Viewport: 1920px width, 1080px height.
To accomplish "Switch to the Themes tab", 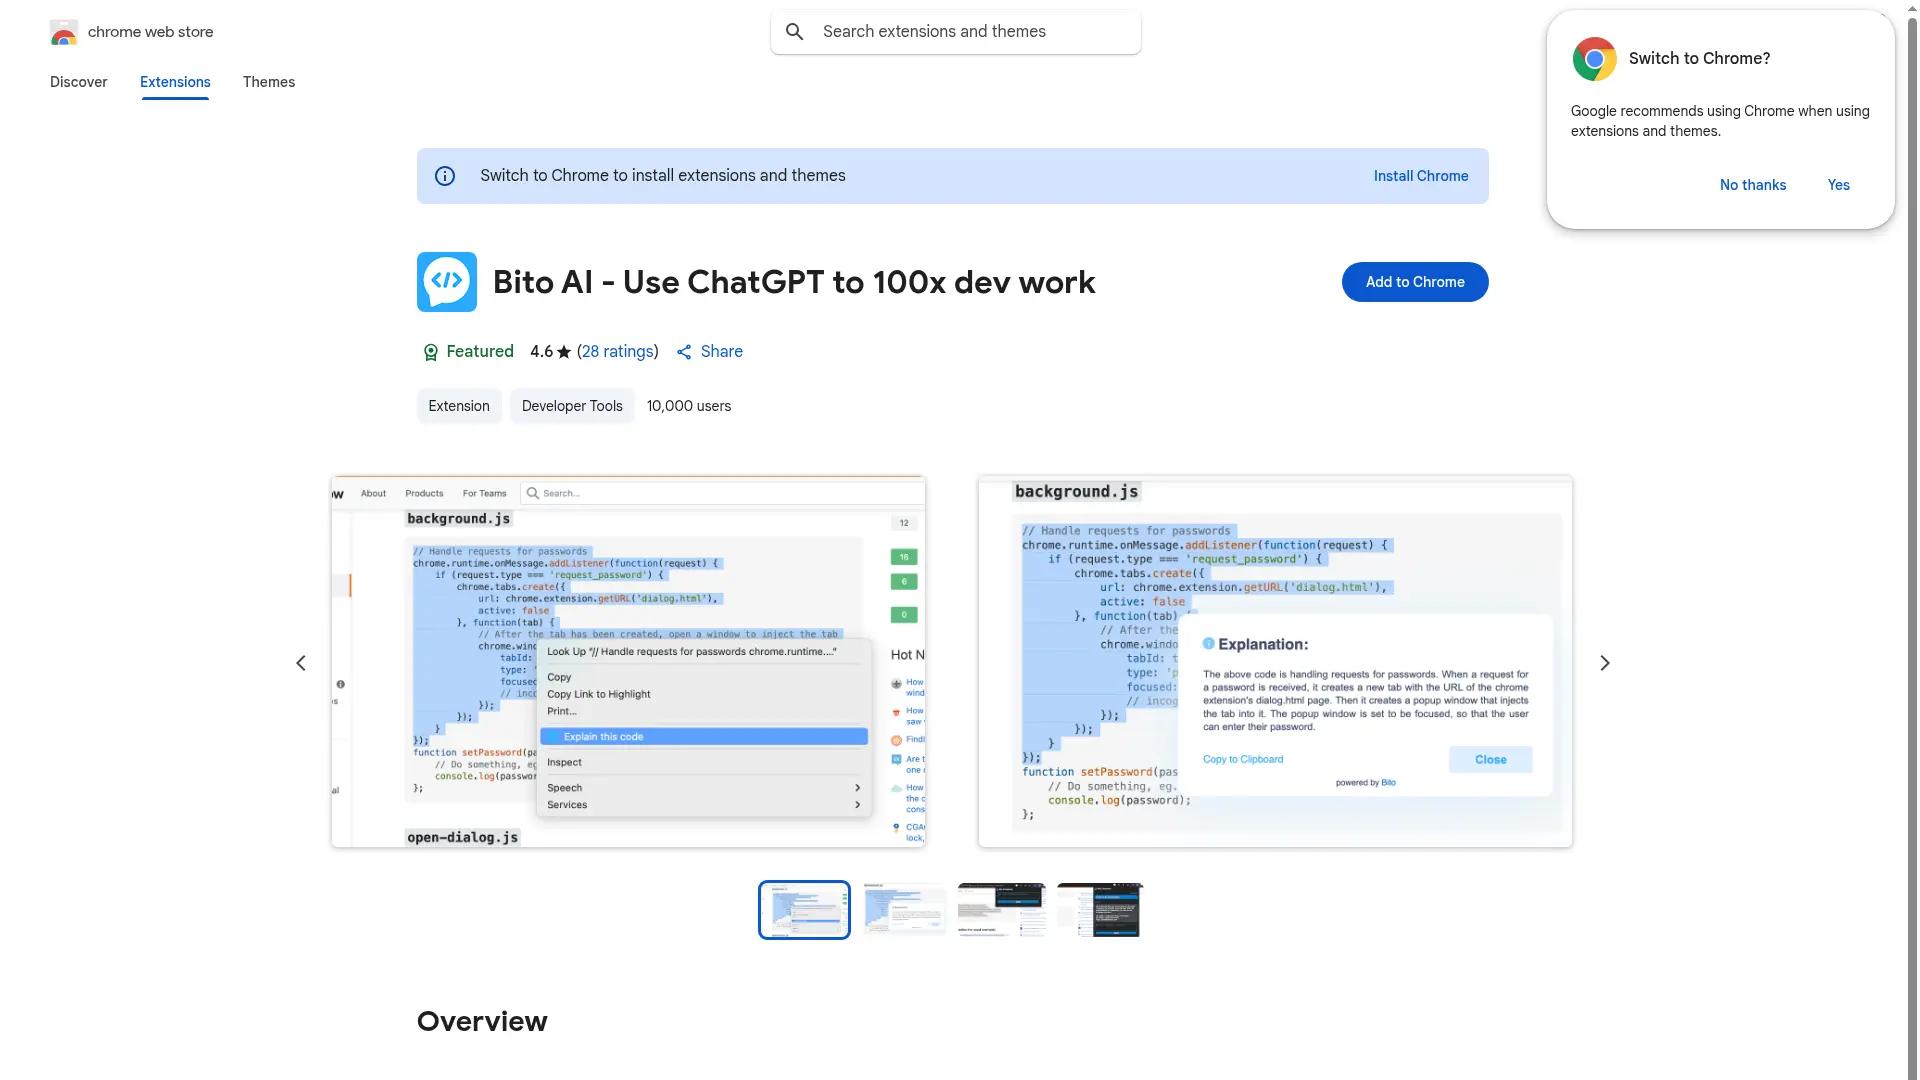I will pos(268,82).
